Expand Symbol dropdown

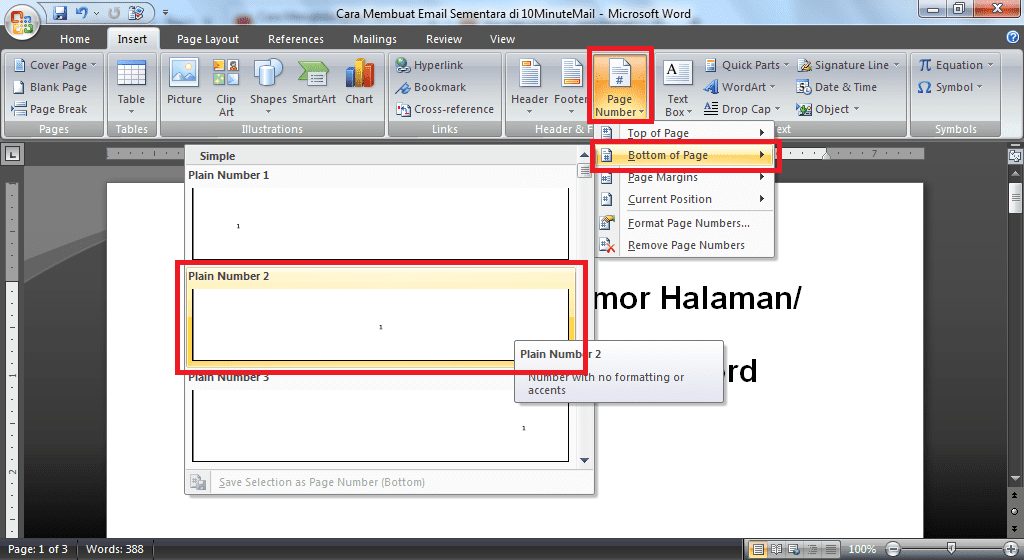(980, 87)
